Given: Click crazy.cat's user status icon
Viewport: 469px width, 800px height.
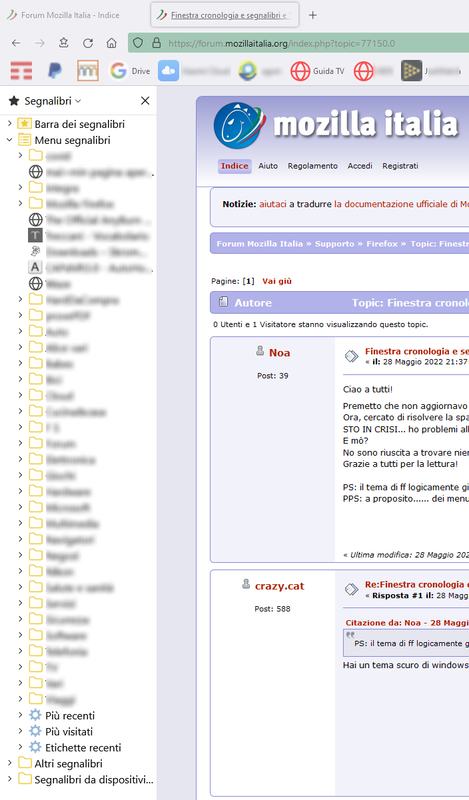Looking at the screenshot, I should 246,584.
